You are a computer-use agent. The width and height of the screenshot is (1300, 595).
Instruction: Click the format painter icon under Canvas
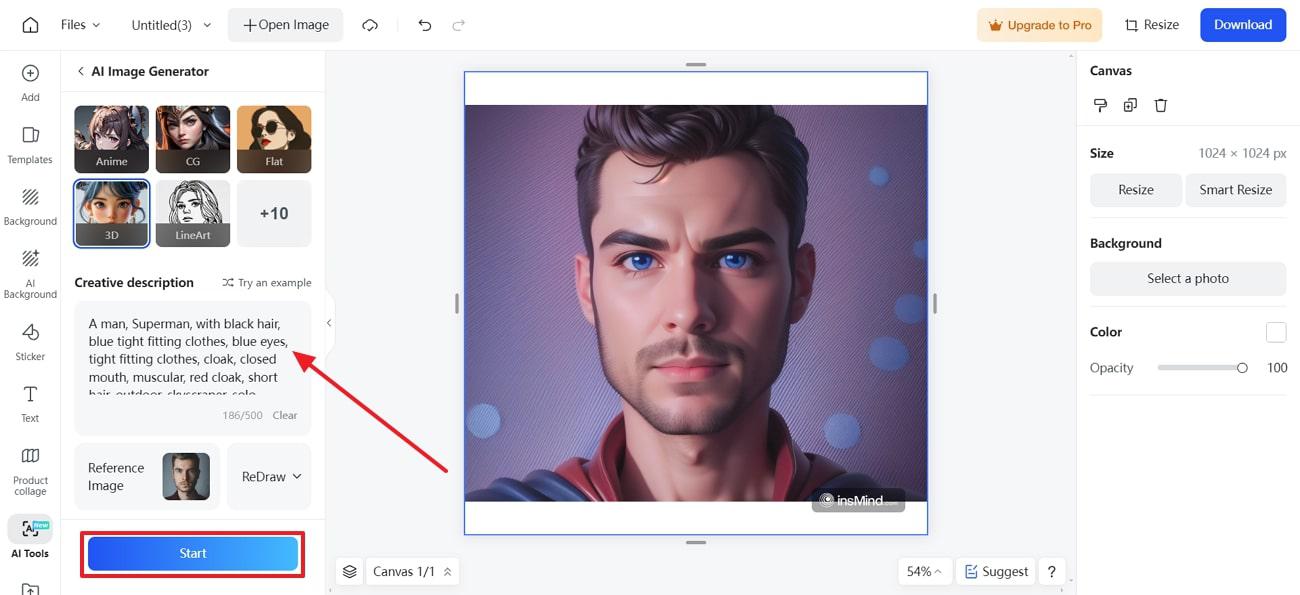pyautogui.click(x=1100, y=105)
